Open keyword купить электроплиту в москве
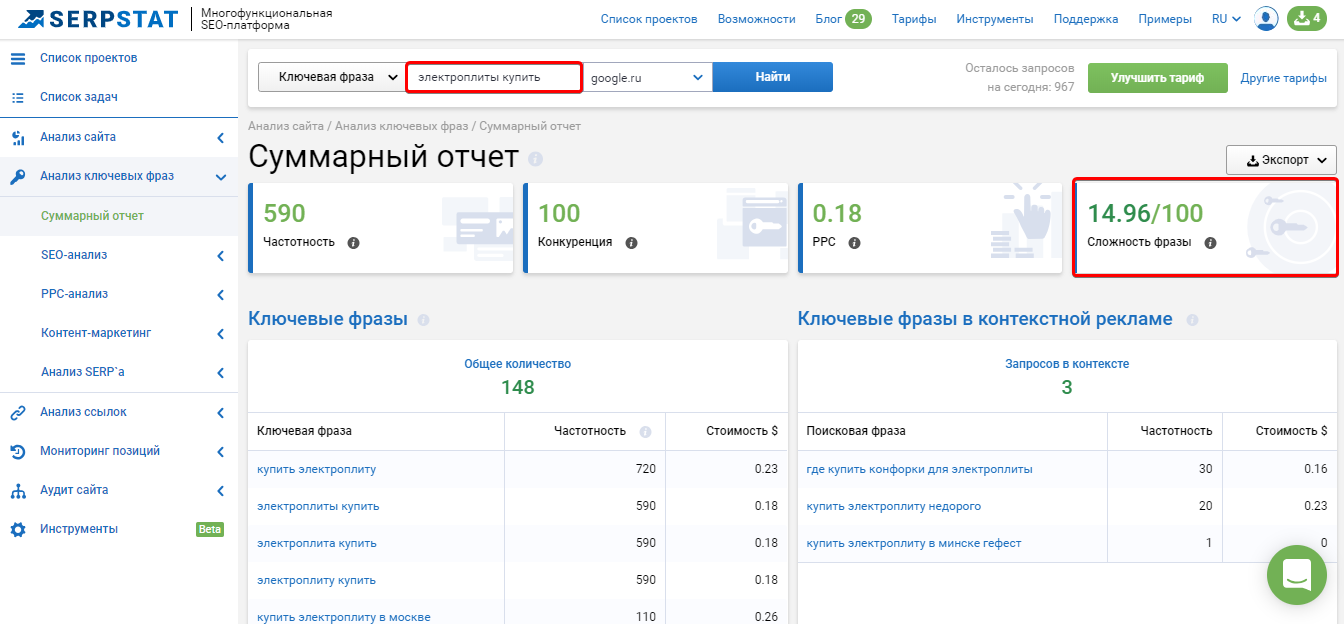The height and width of the screenshot is (624, 1344). pos(344,617)
